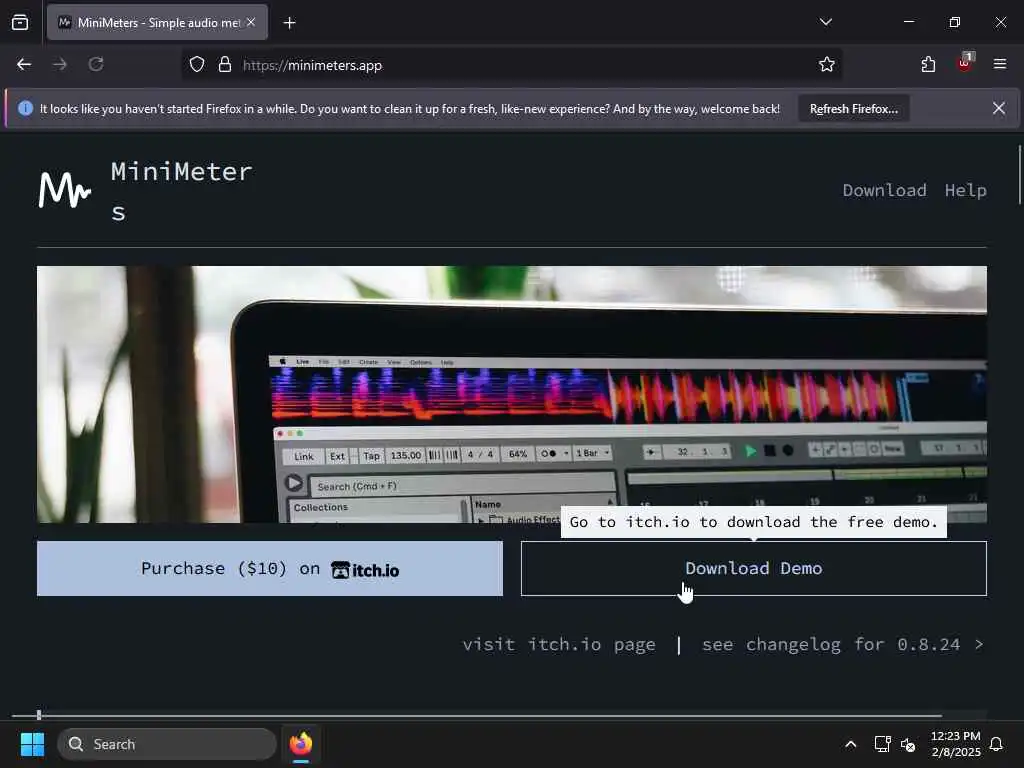
Task: Open the Extensions puzzle icon
Action: (x=928, y=64)
